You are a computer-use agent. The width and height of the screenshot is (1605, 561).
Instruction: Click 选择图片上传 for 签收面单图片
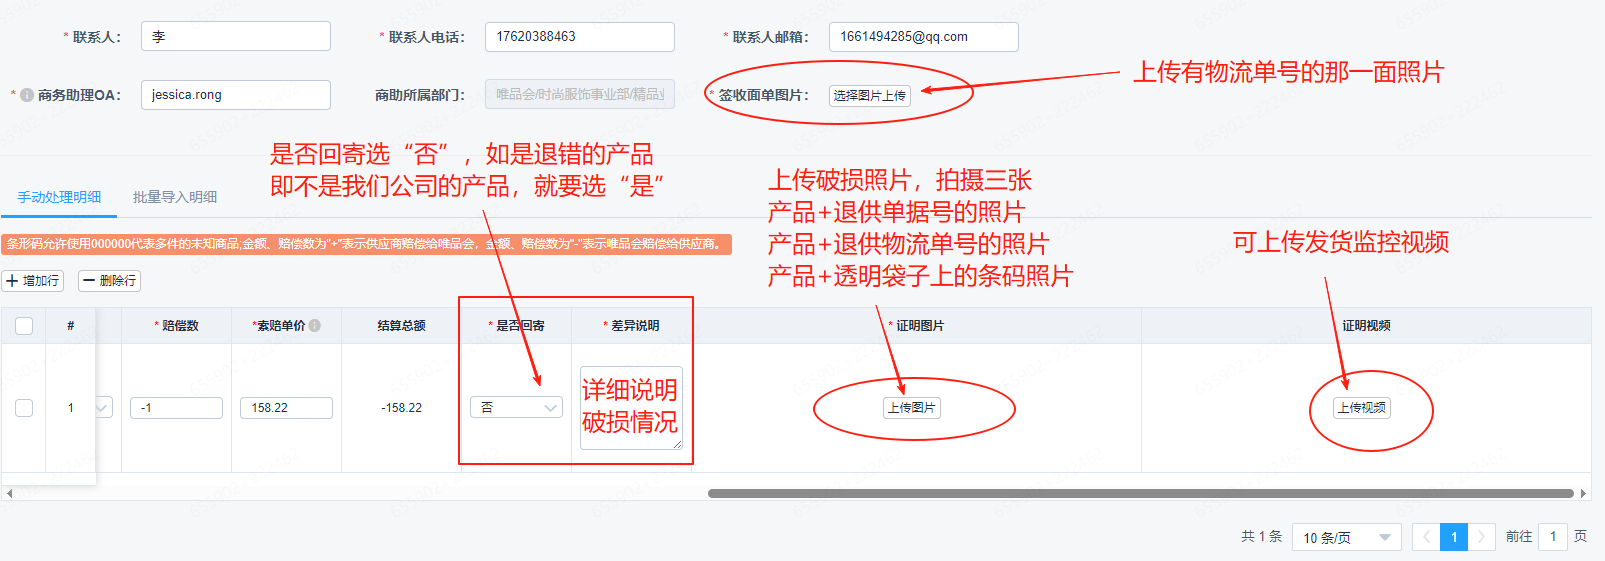coord(869,95)
